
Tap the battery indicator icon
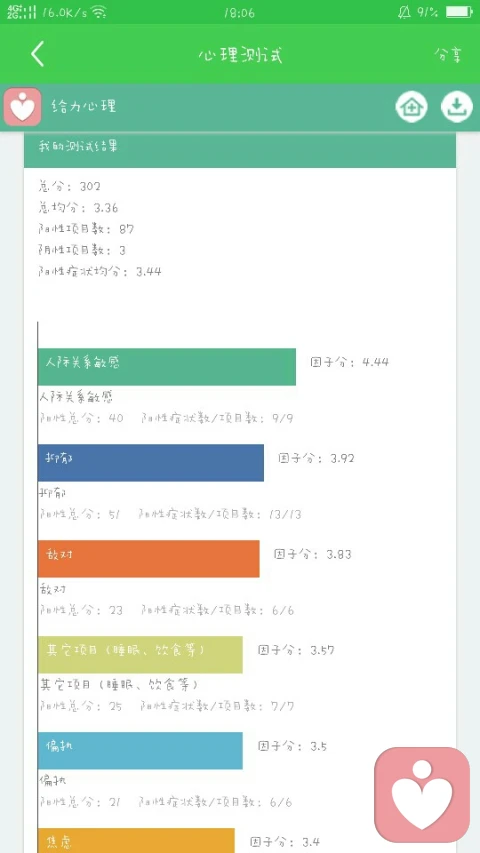click(x=459, y=12)
